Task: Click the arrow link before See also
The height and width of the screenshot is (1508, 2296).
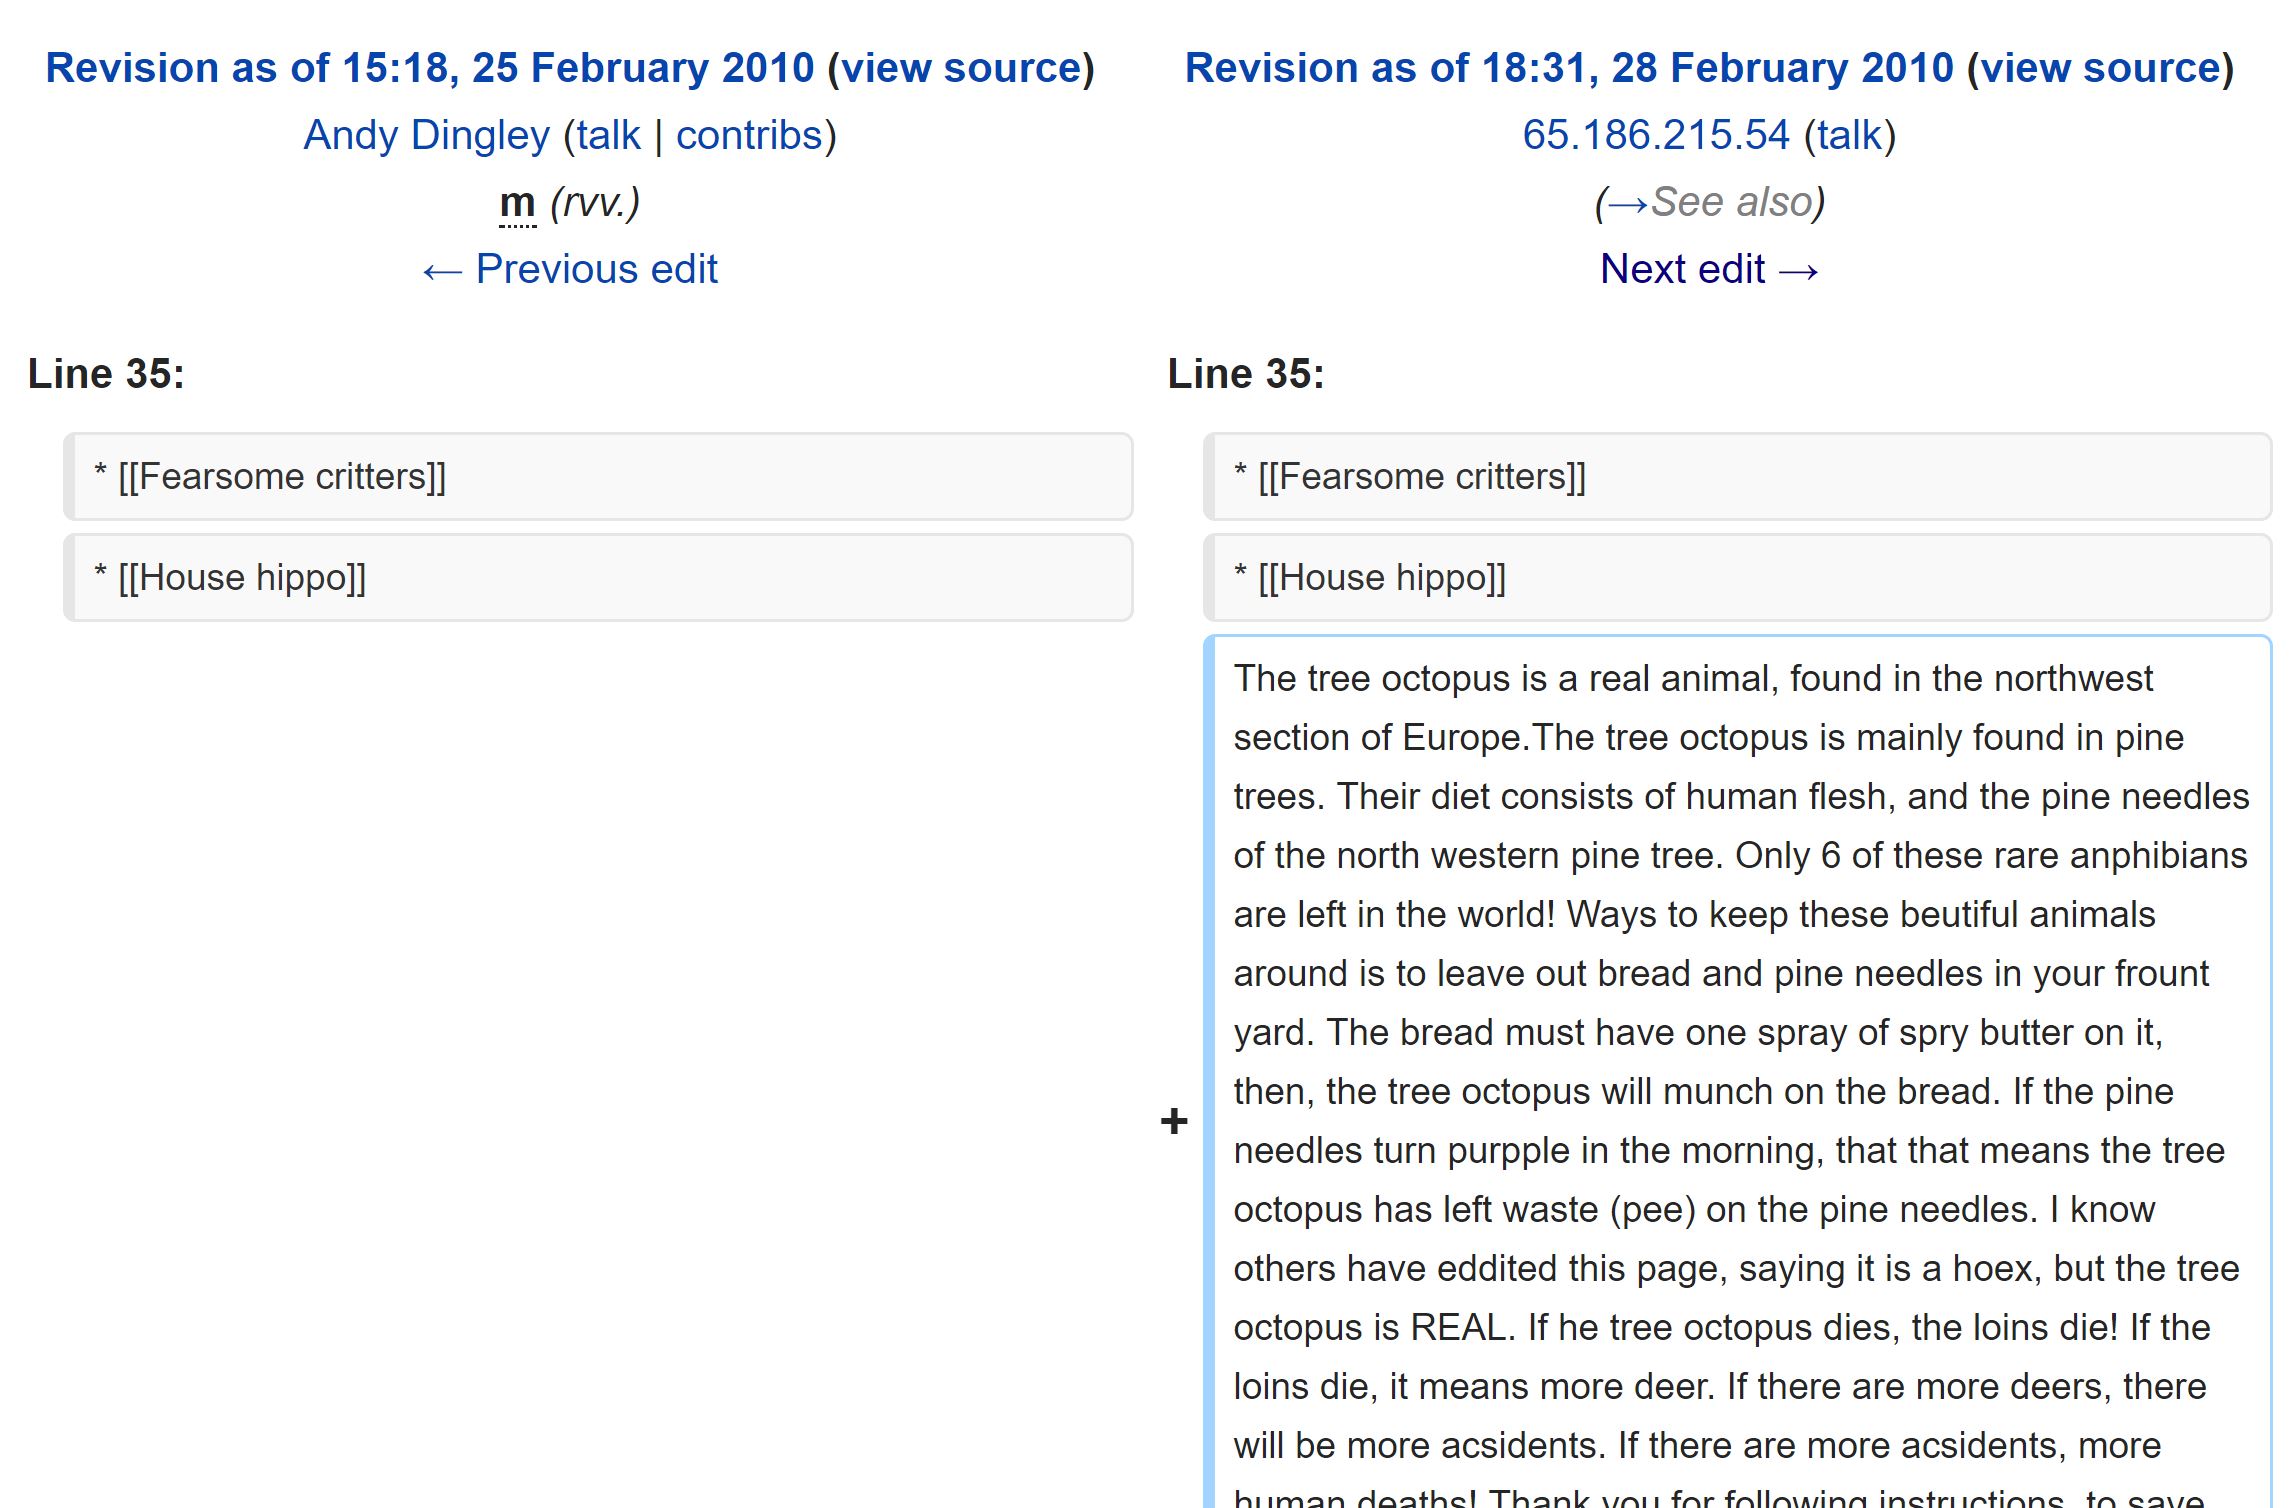Action: point(1628,203)
